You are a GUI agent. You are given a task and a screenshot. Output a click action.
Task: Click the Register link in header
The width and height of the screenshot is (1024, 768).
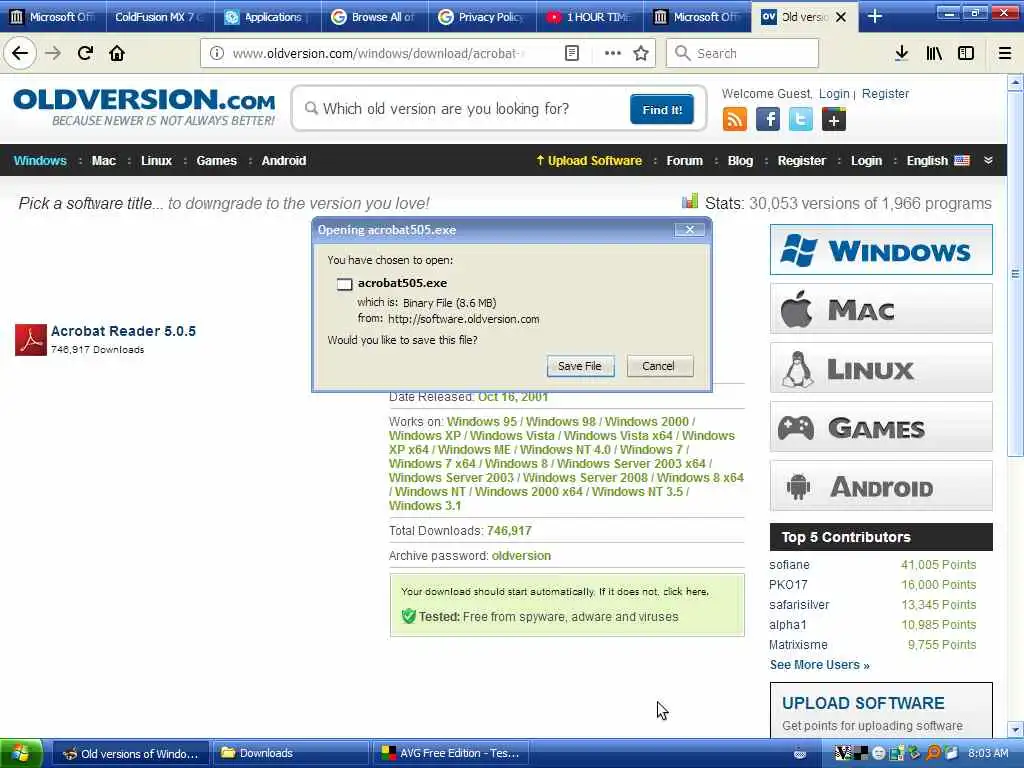[885, 93]
